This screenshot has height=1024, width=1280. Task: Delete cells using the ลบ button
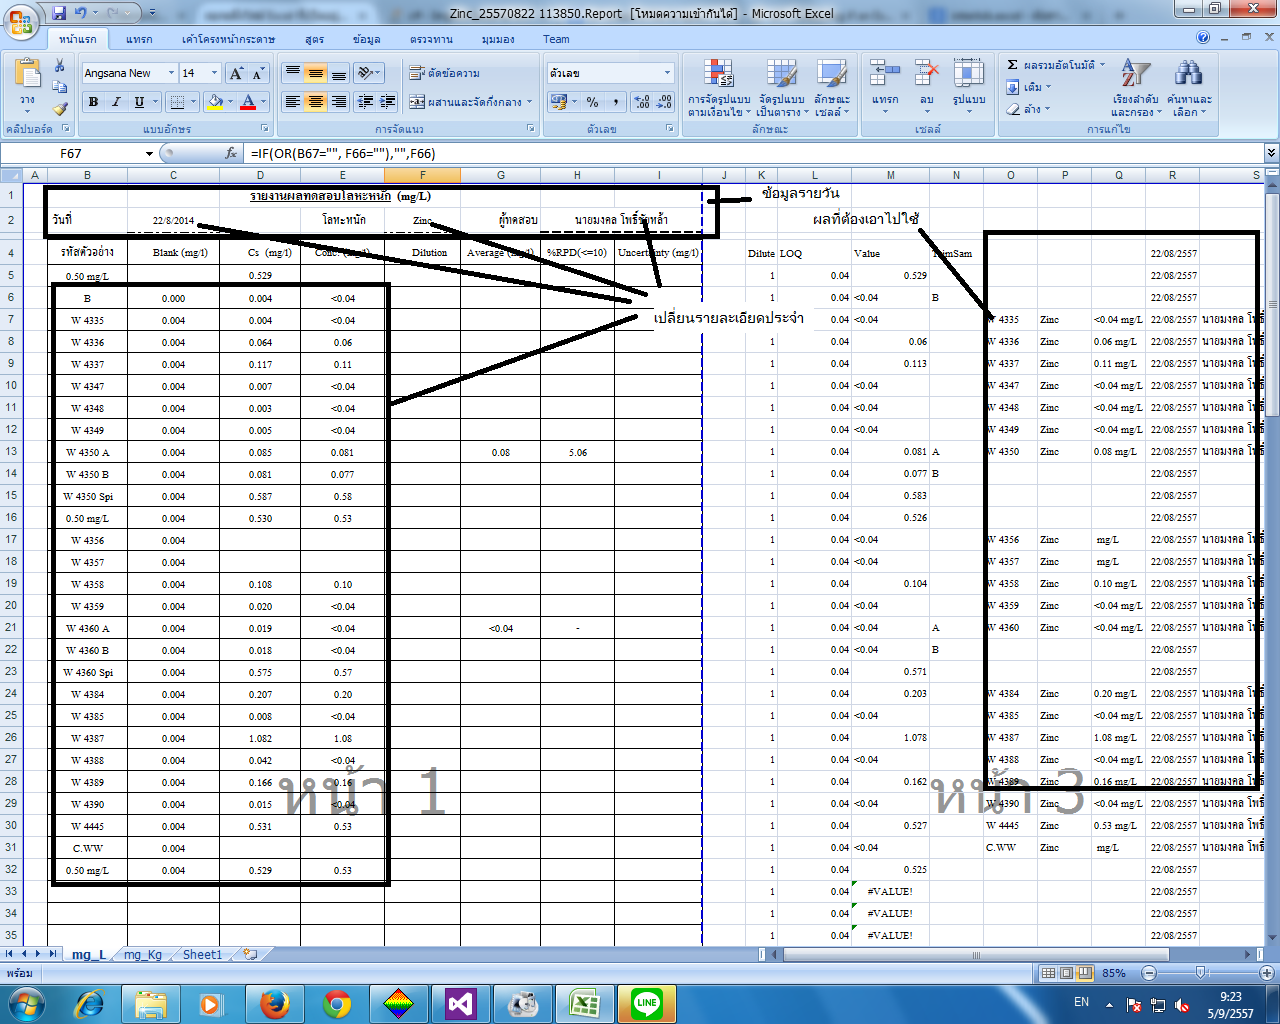(x=927, y=86)
